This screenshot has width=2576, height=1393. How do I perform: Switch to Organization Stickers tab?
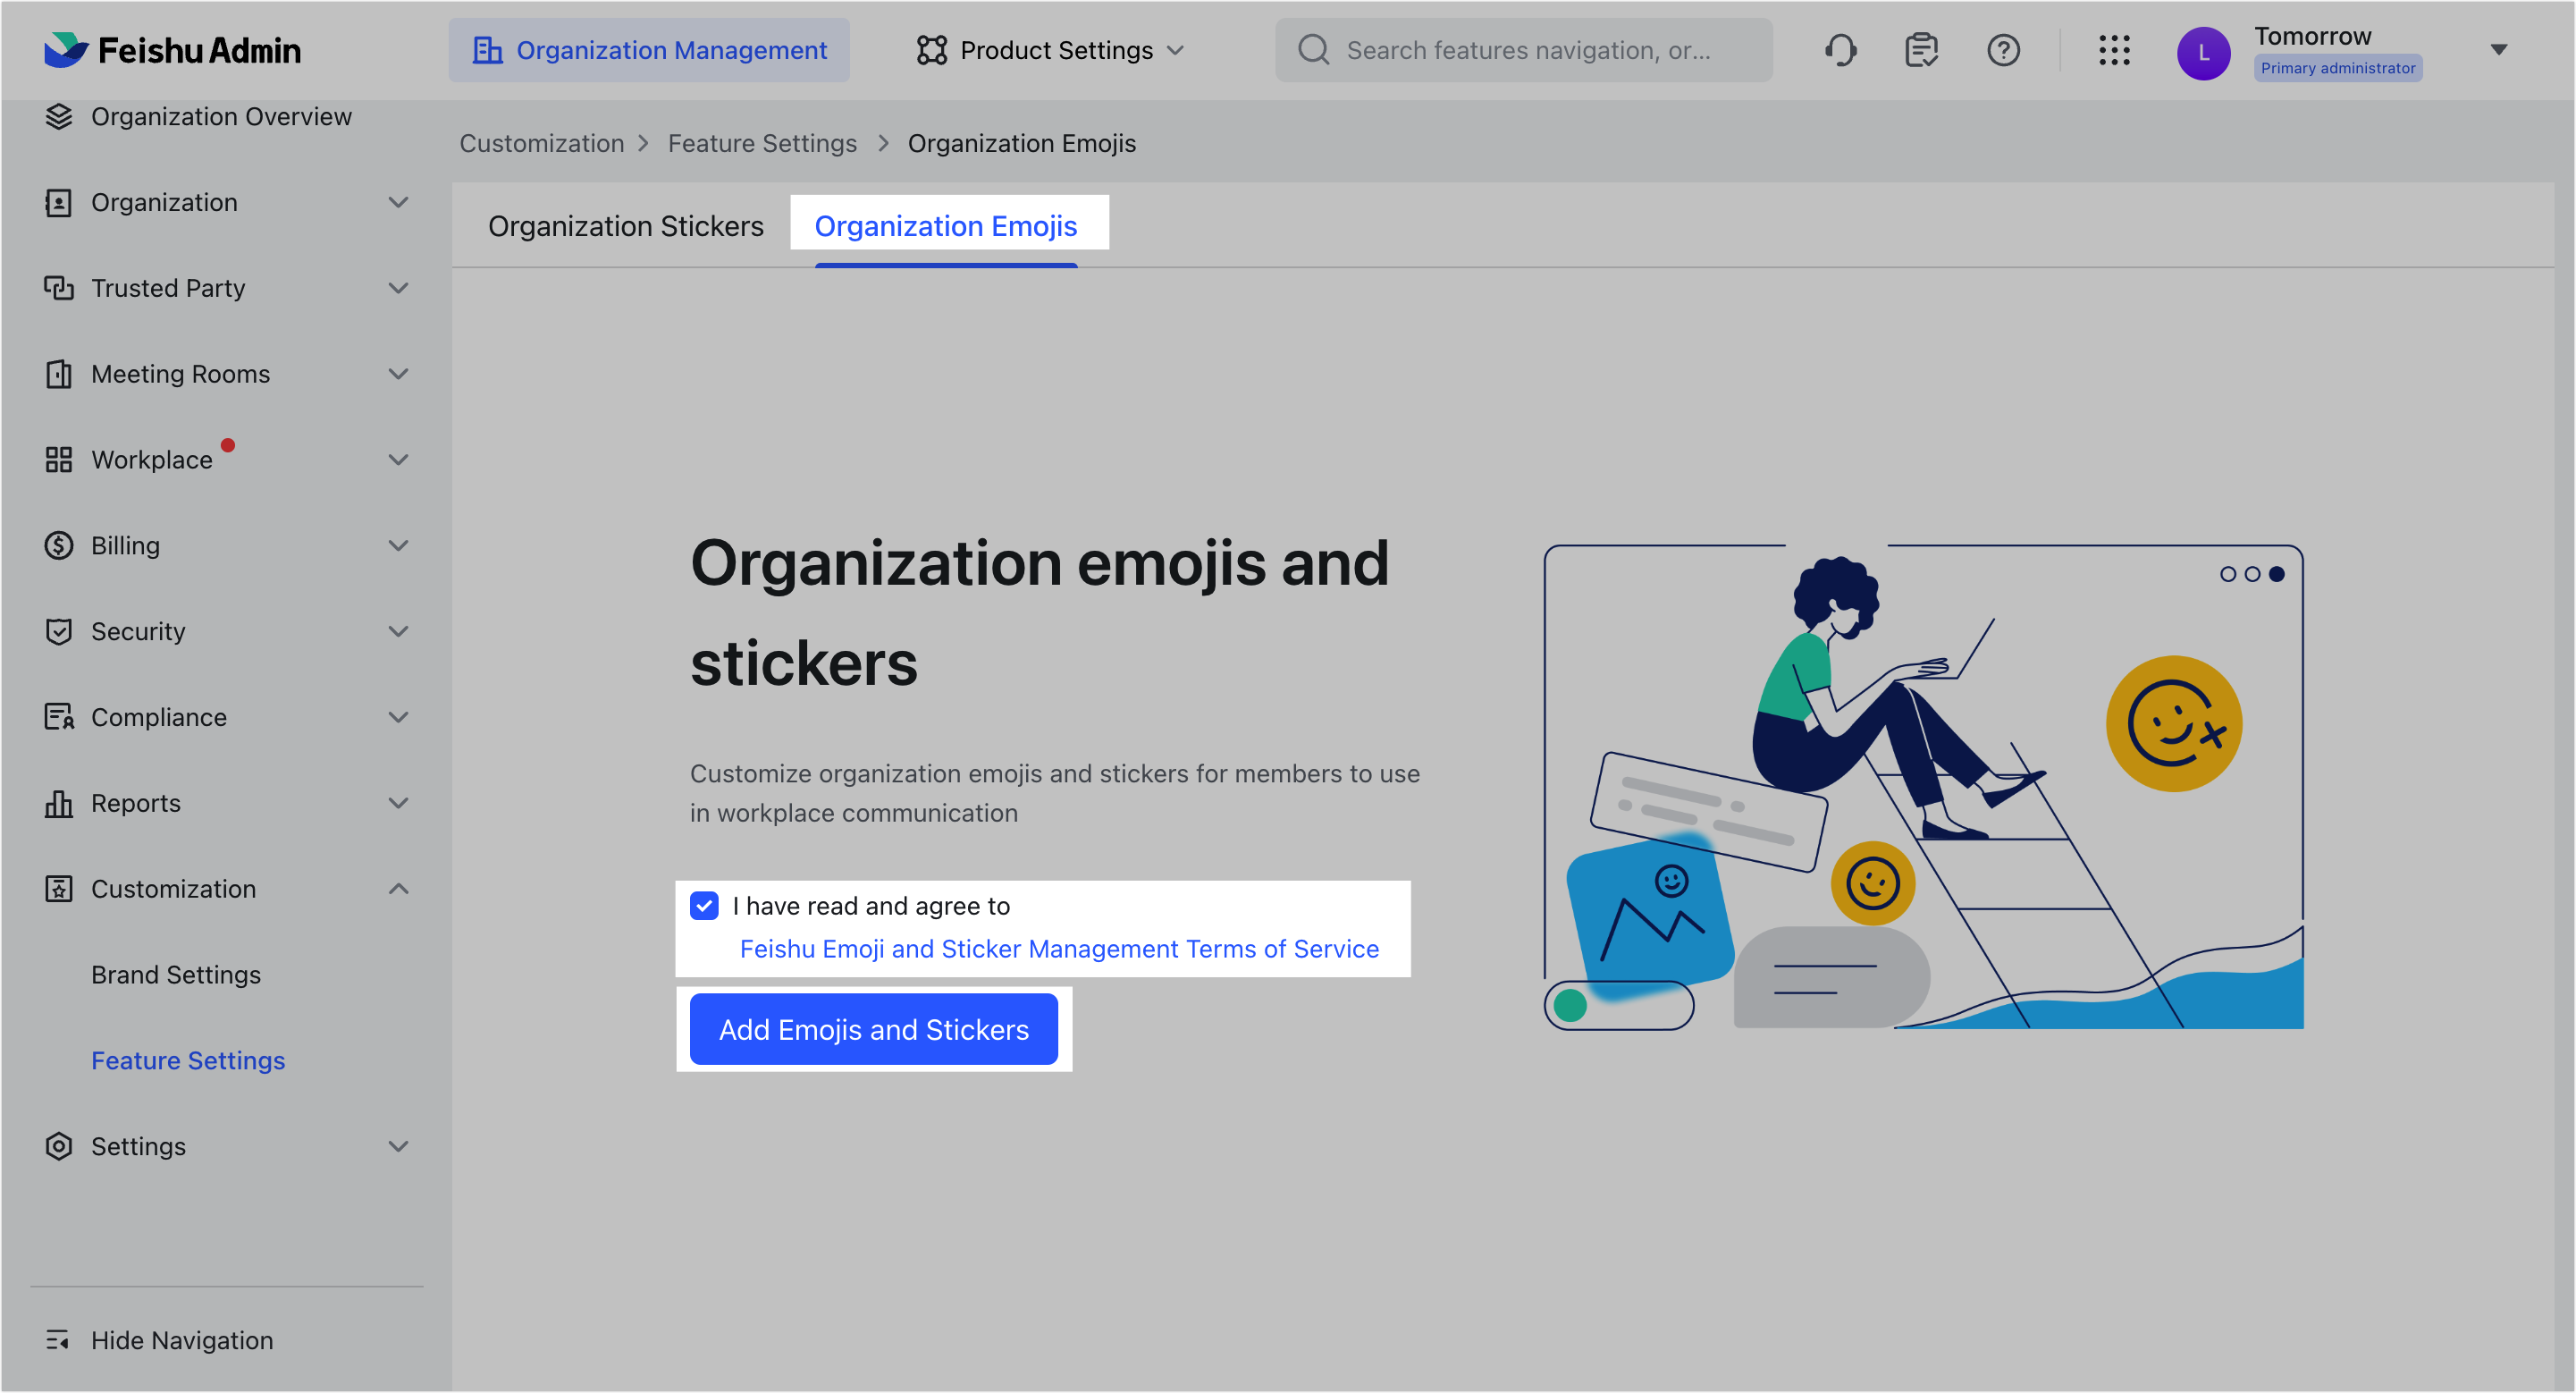(626, 227)
